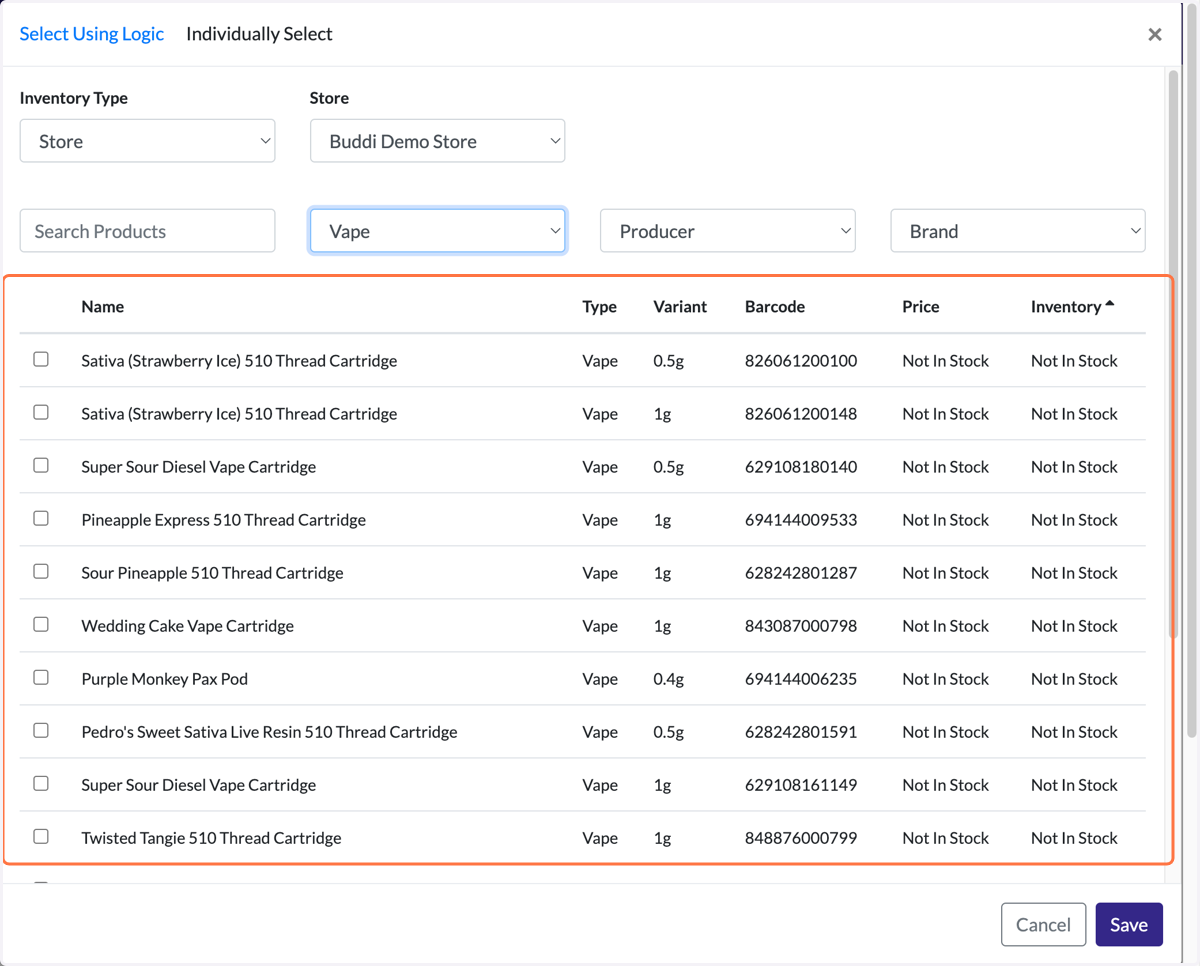This screenshot has height=966, width=1200.
Task: Click barcode 628242801287
Action: 801,573
